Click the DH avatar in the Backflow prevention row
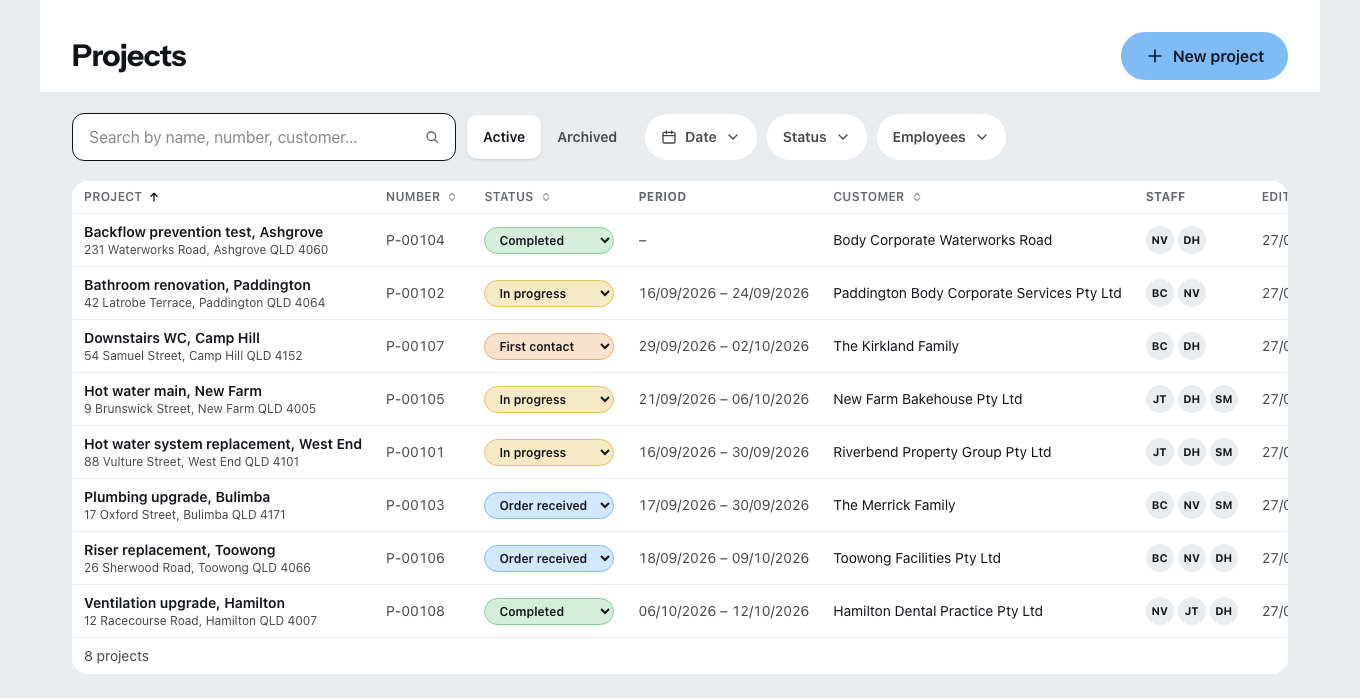1360x698 pixels. click(1192, 240)
